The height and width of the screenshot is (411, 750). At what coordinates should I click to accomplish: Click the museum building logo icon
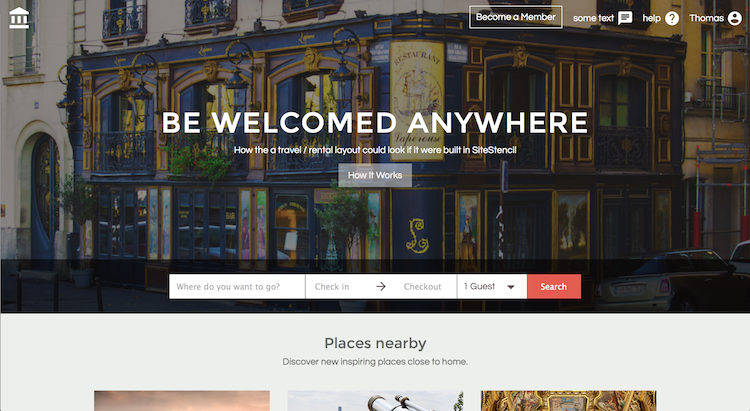[19, 18]
